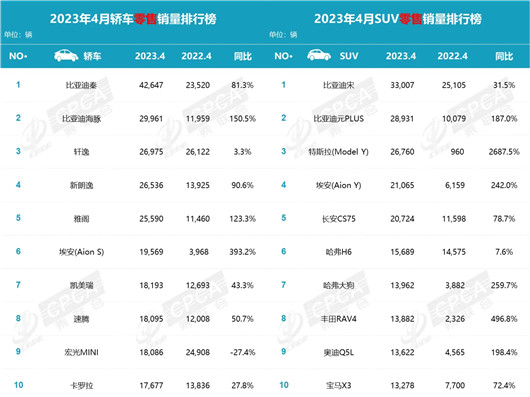Click the sedan table 同比 column header
530x397 pixels.
[243, 56]
